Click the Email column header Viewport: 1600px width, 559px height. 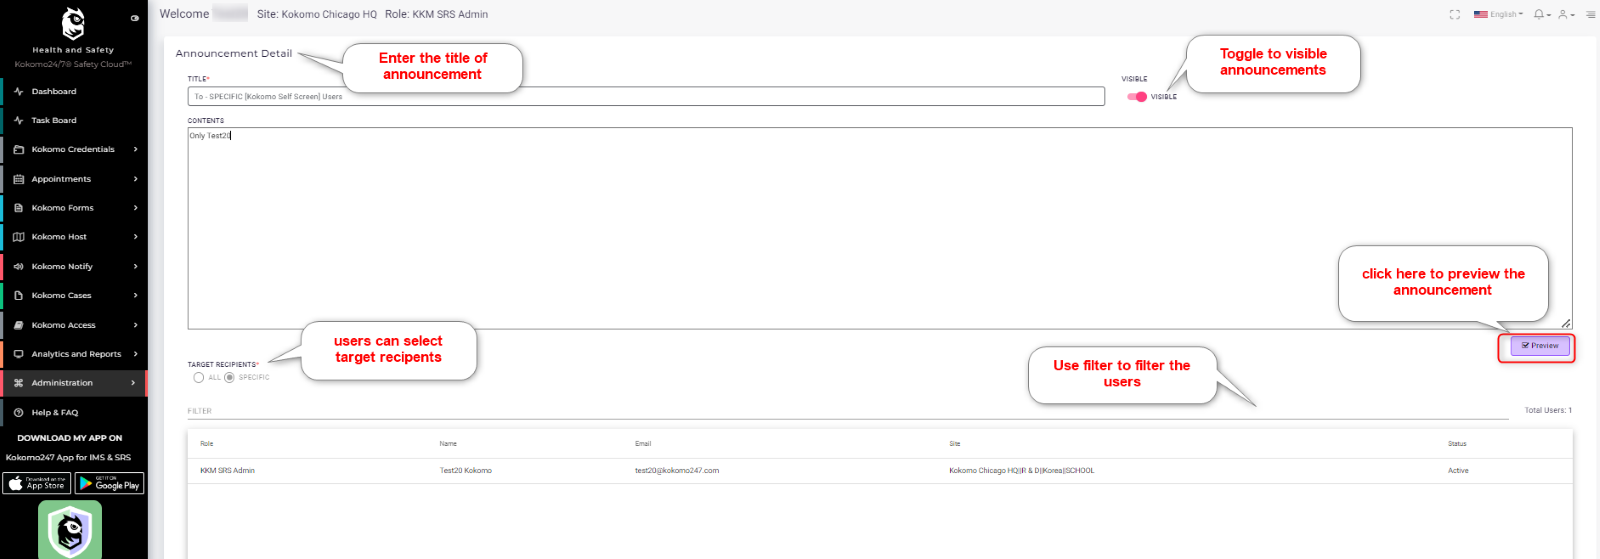tap(643, 444)
